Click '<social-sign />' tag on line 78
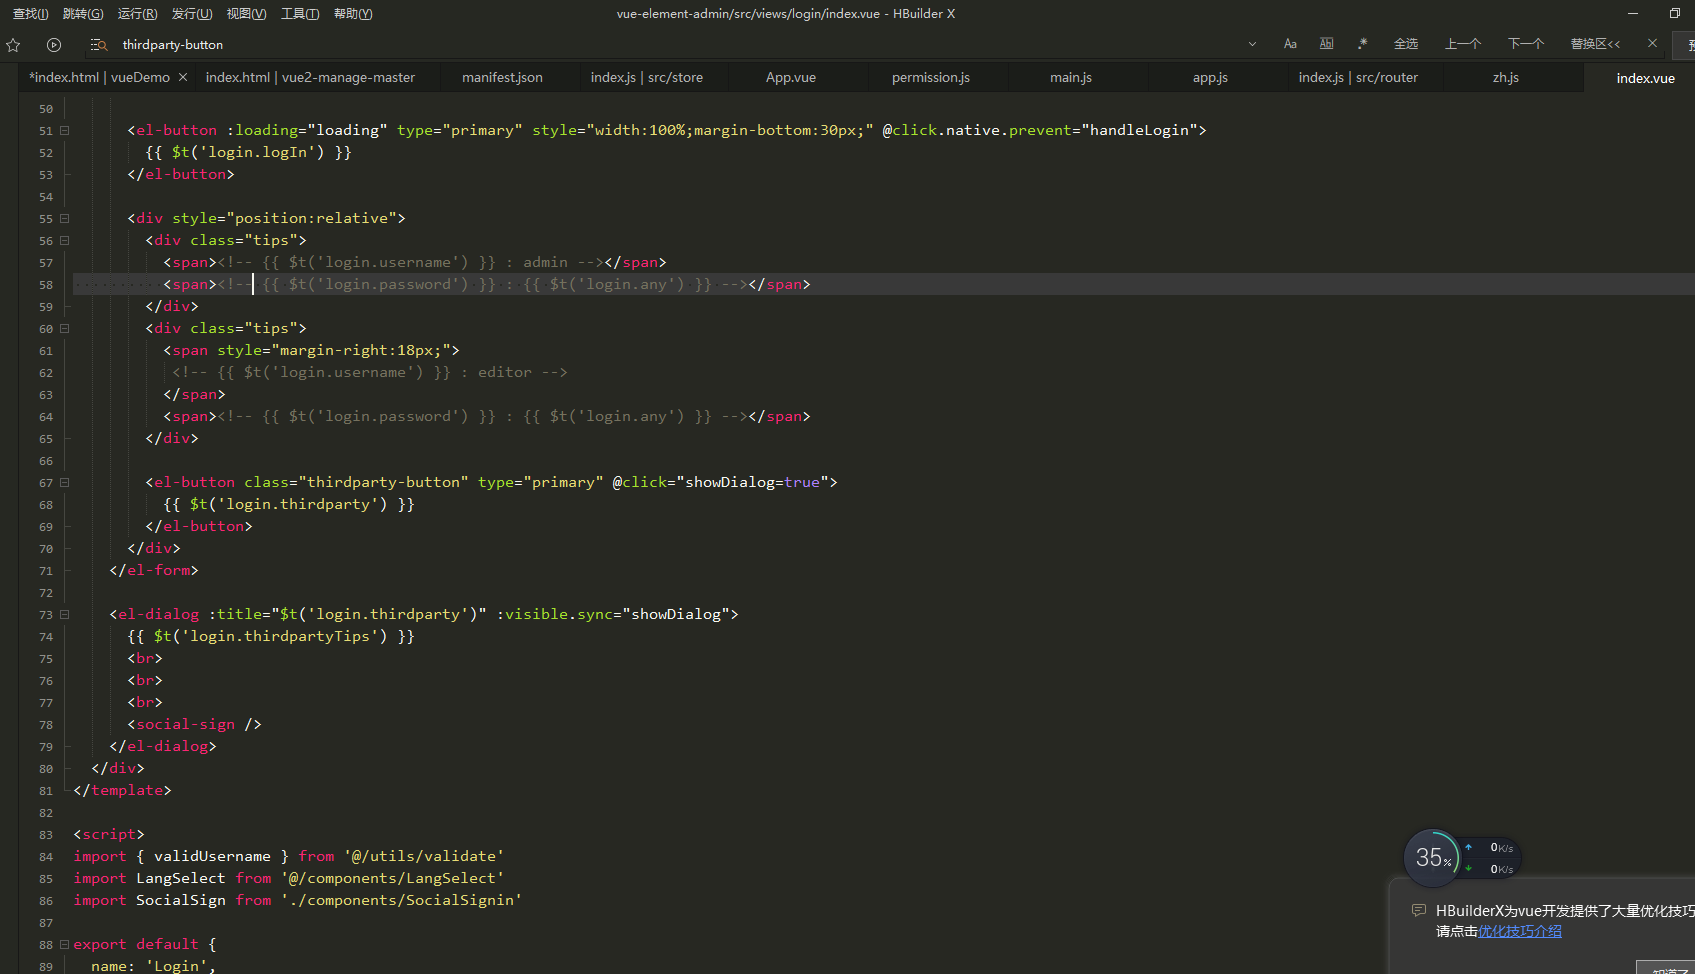This screenshot has width=1695, height=974. point(194,724)
